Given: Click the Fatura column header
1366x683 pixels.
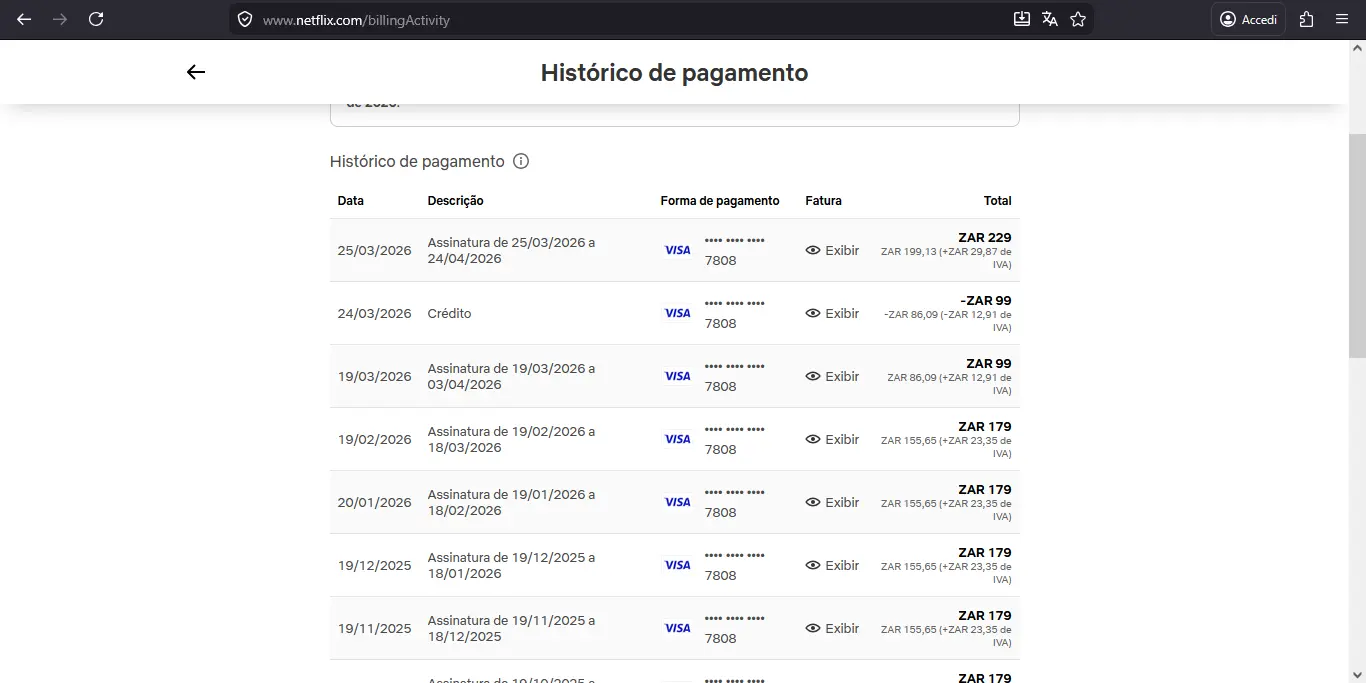Looking at the screenshot, I should click(x=824, y=201).
